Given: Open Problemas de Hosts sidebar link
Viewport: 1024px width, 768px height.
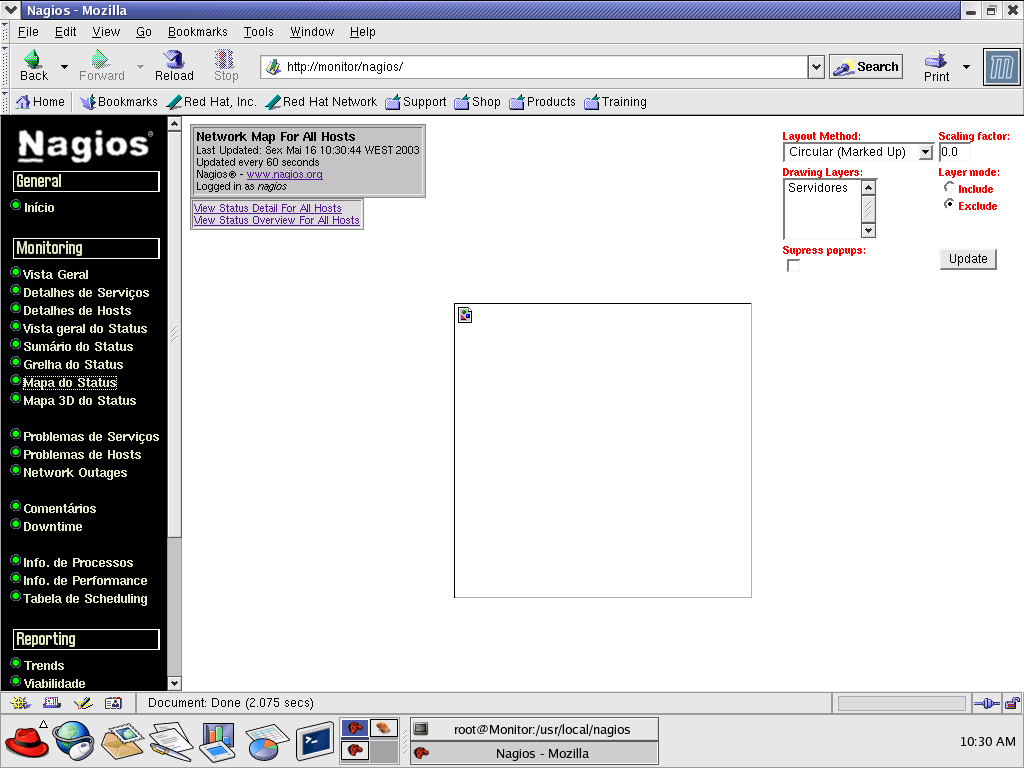Looking at the screenshot, I should (x=82, y=455).
